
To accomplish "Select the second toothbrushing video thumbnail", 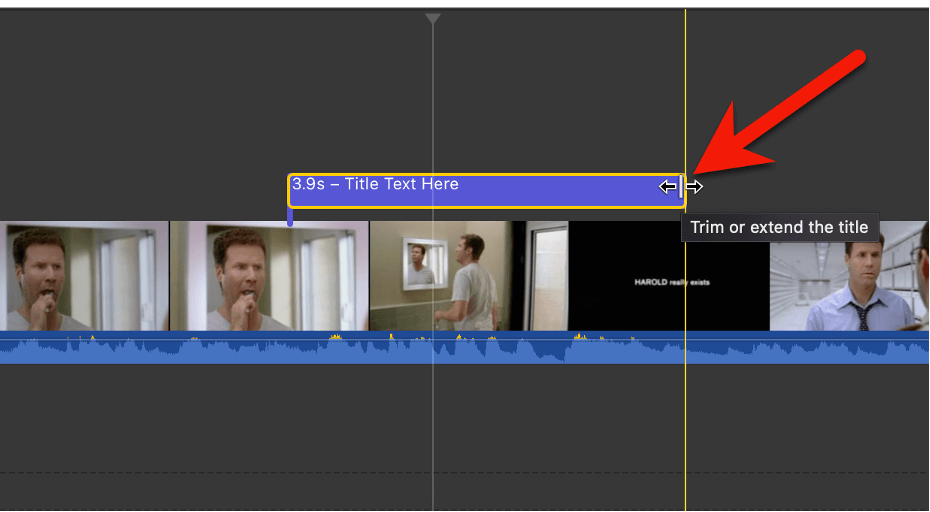I will pyautogui.click(x=270, y=276).
